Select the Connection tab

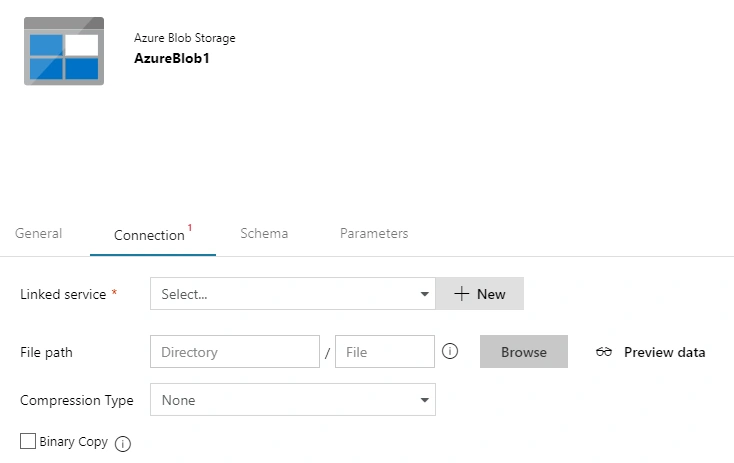point(153,235)
